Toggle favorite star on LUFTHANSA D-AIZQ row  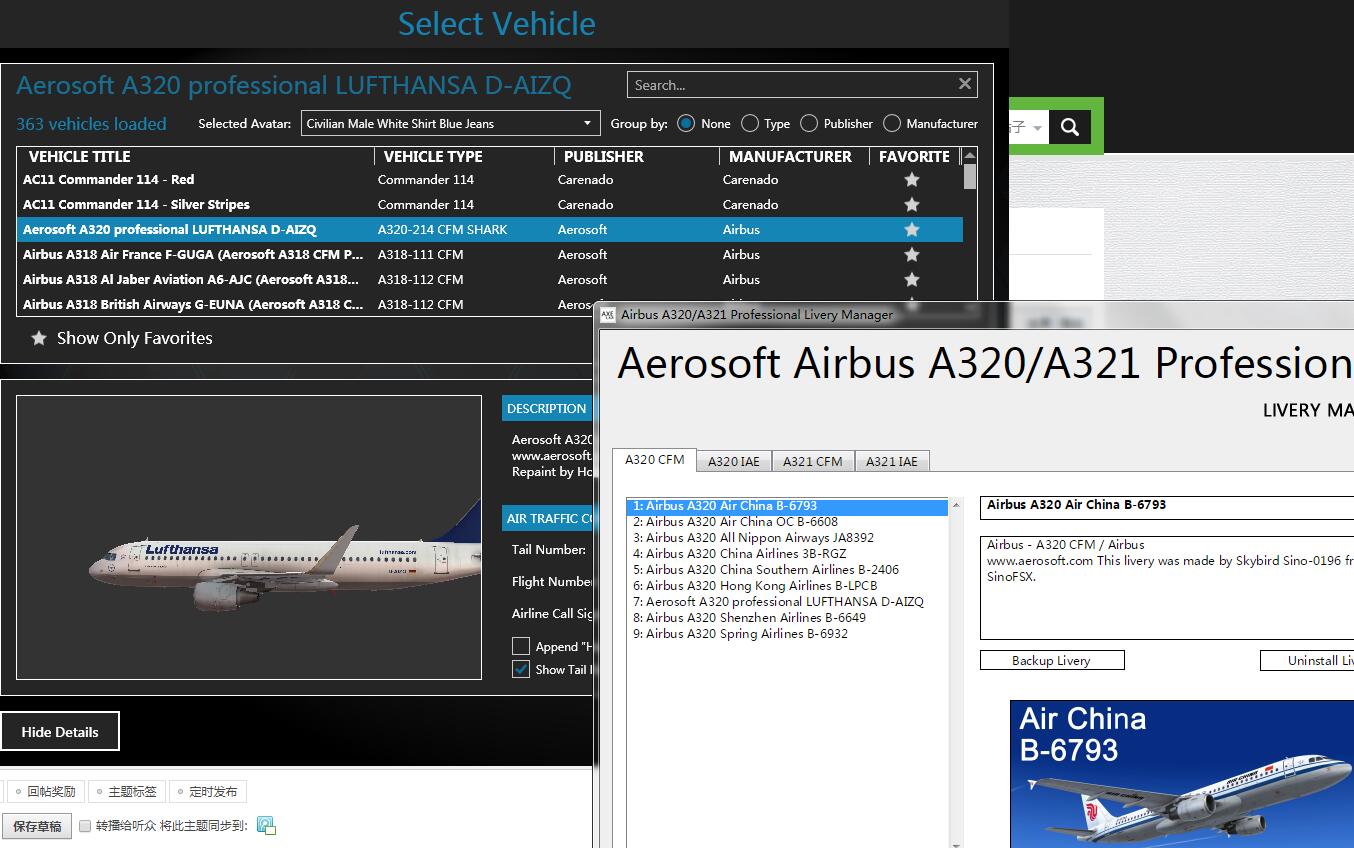(x=911, y=229)
